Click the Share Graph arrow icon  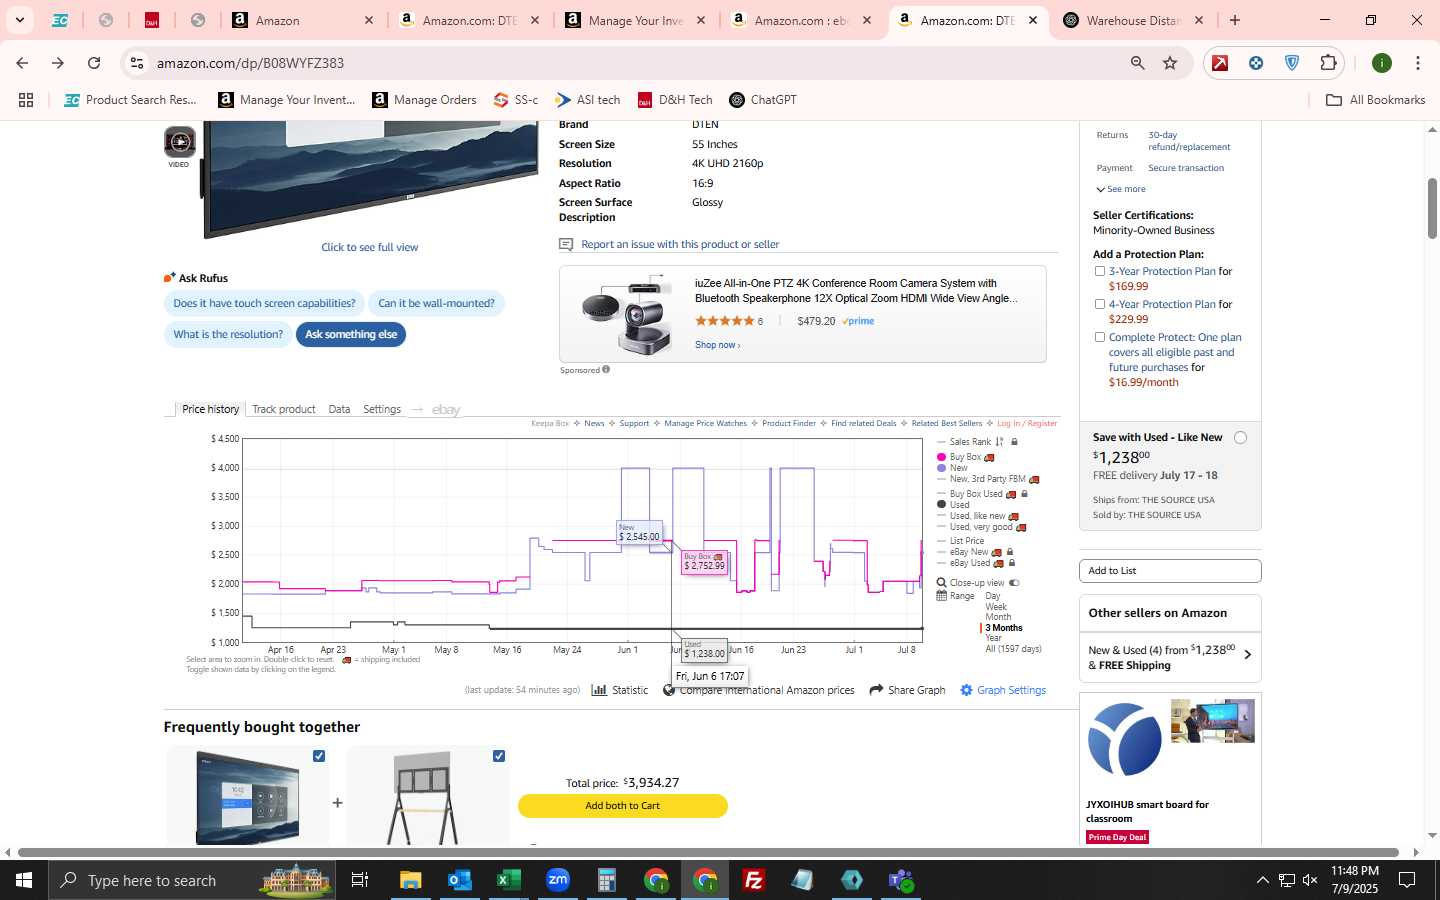(876, 690)
